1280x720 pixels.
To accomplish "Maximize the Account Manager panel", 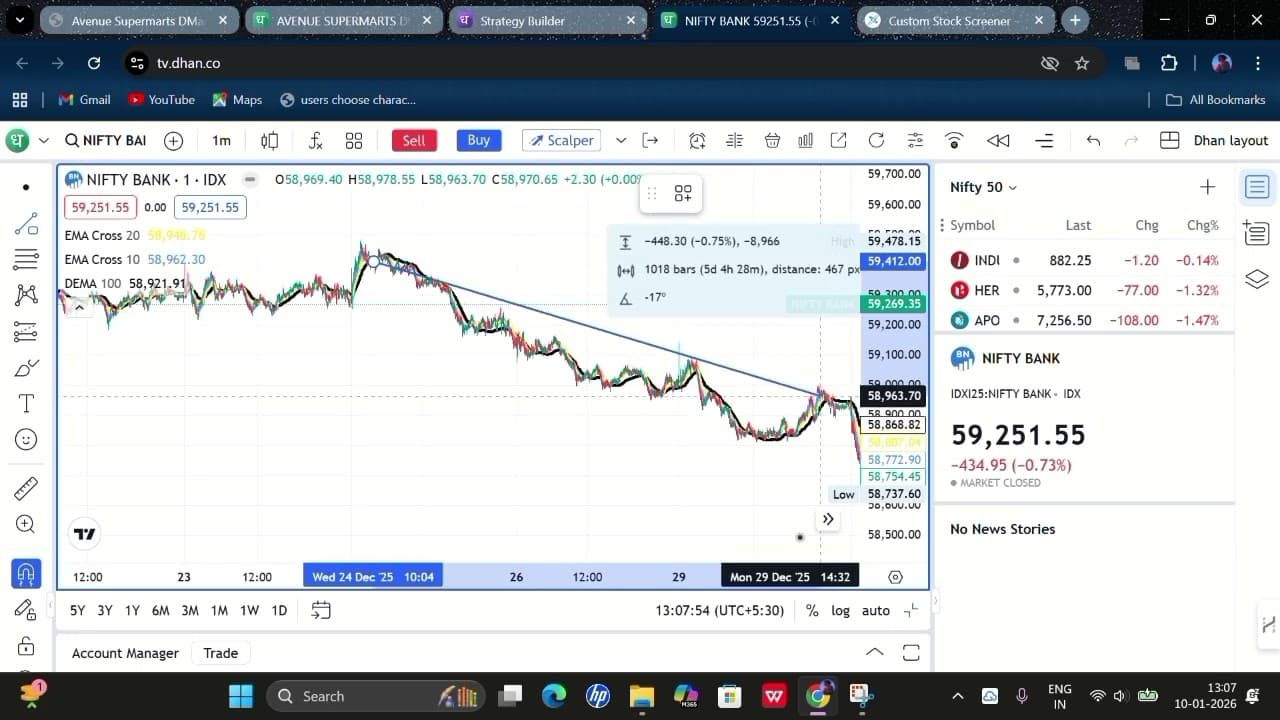I will [911, 653].
